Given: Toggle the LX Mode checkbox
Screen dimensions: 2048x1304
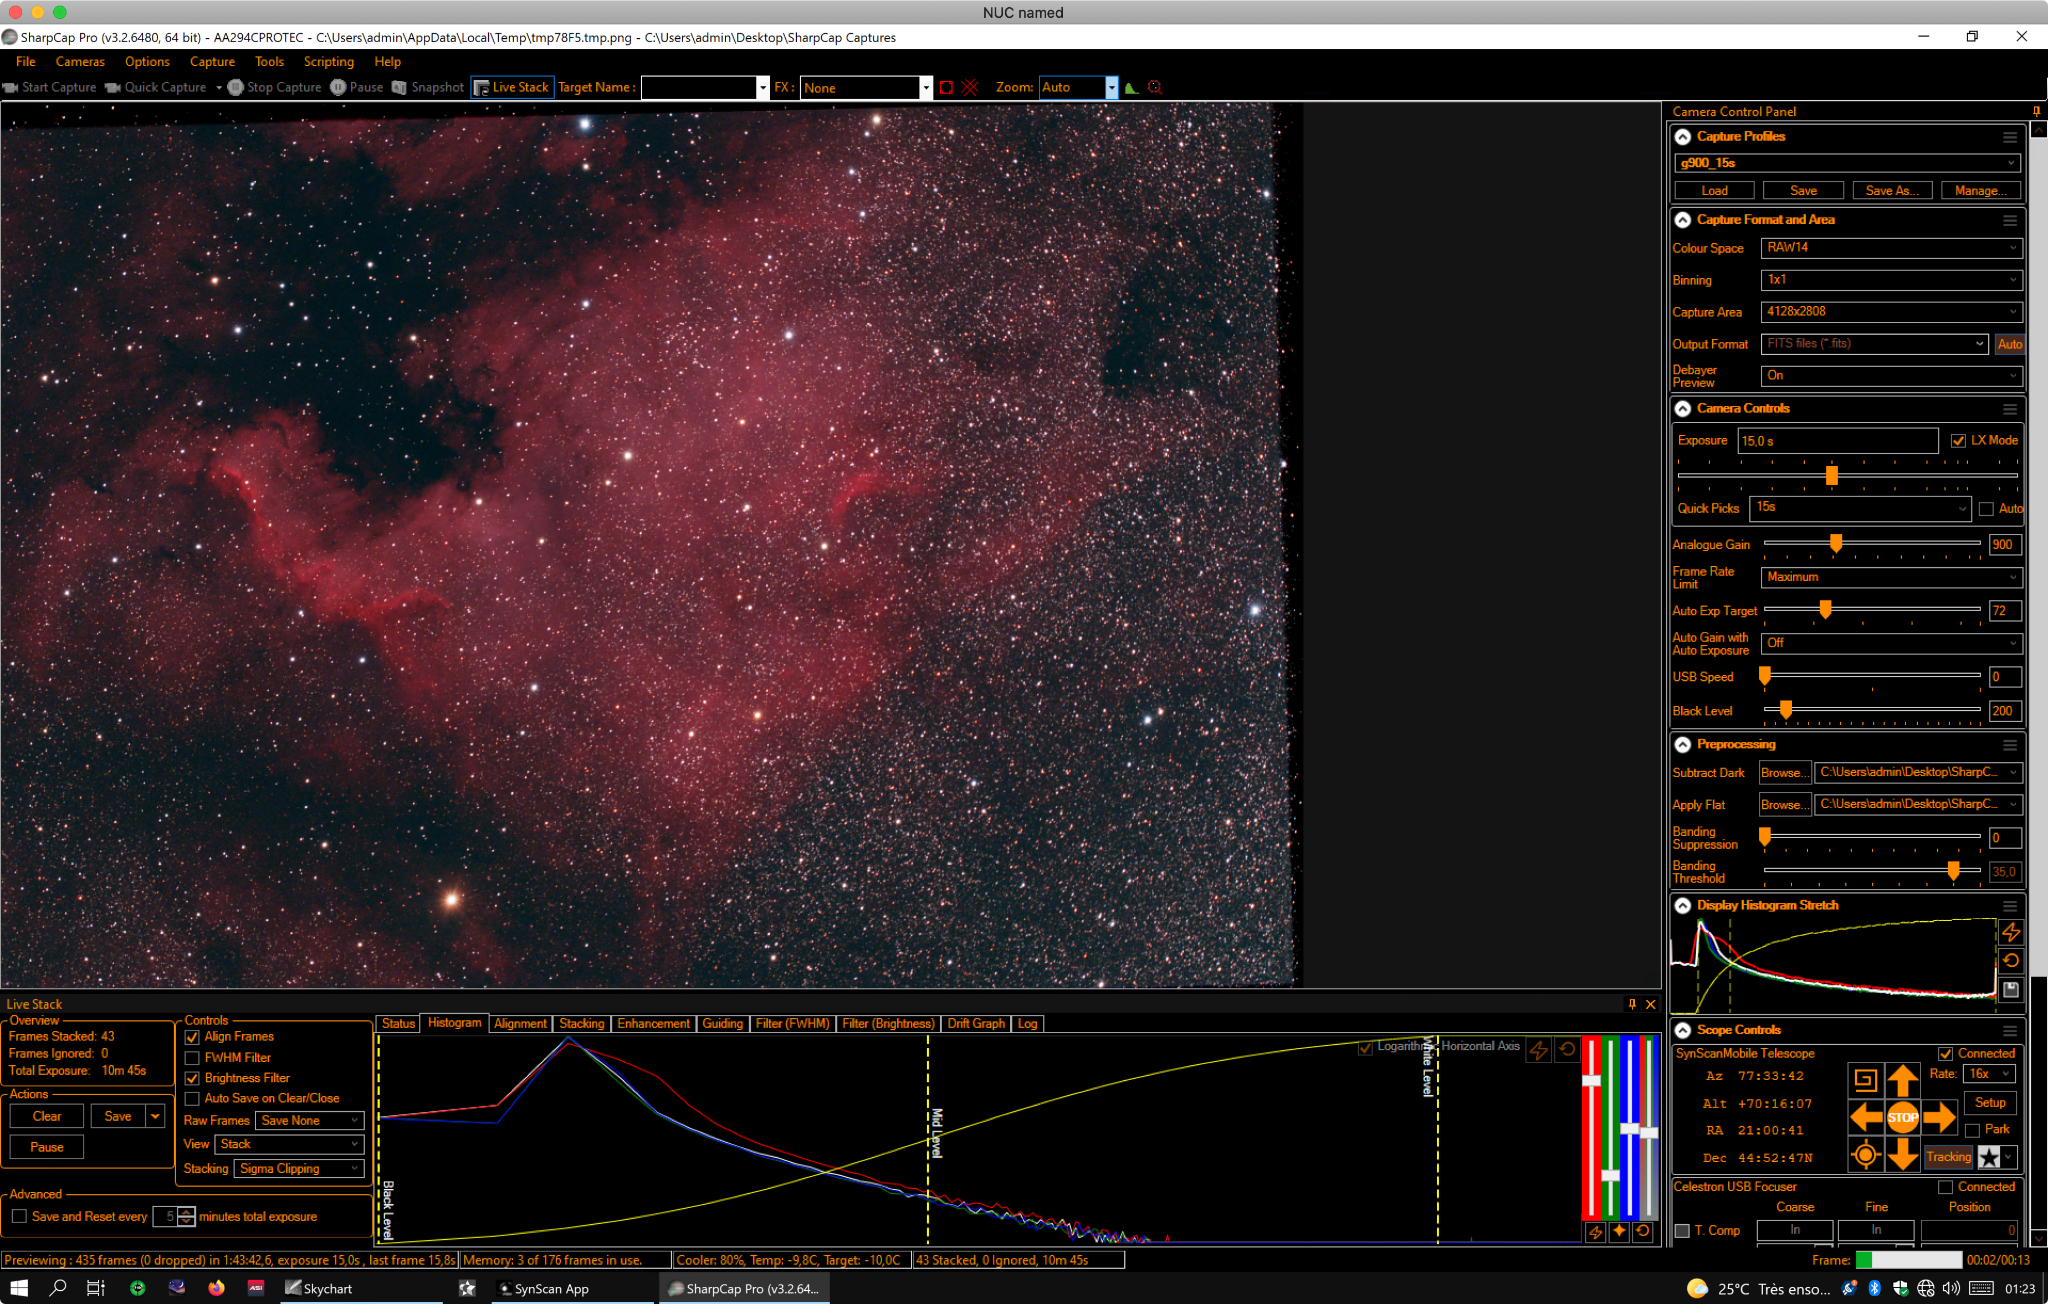Looking at the screenshot, I should click(1958, 441).
